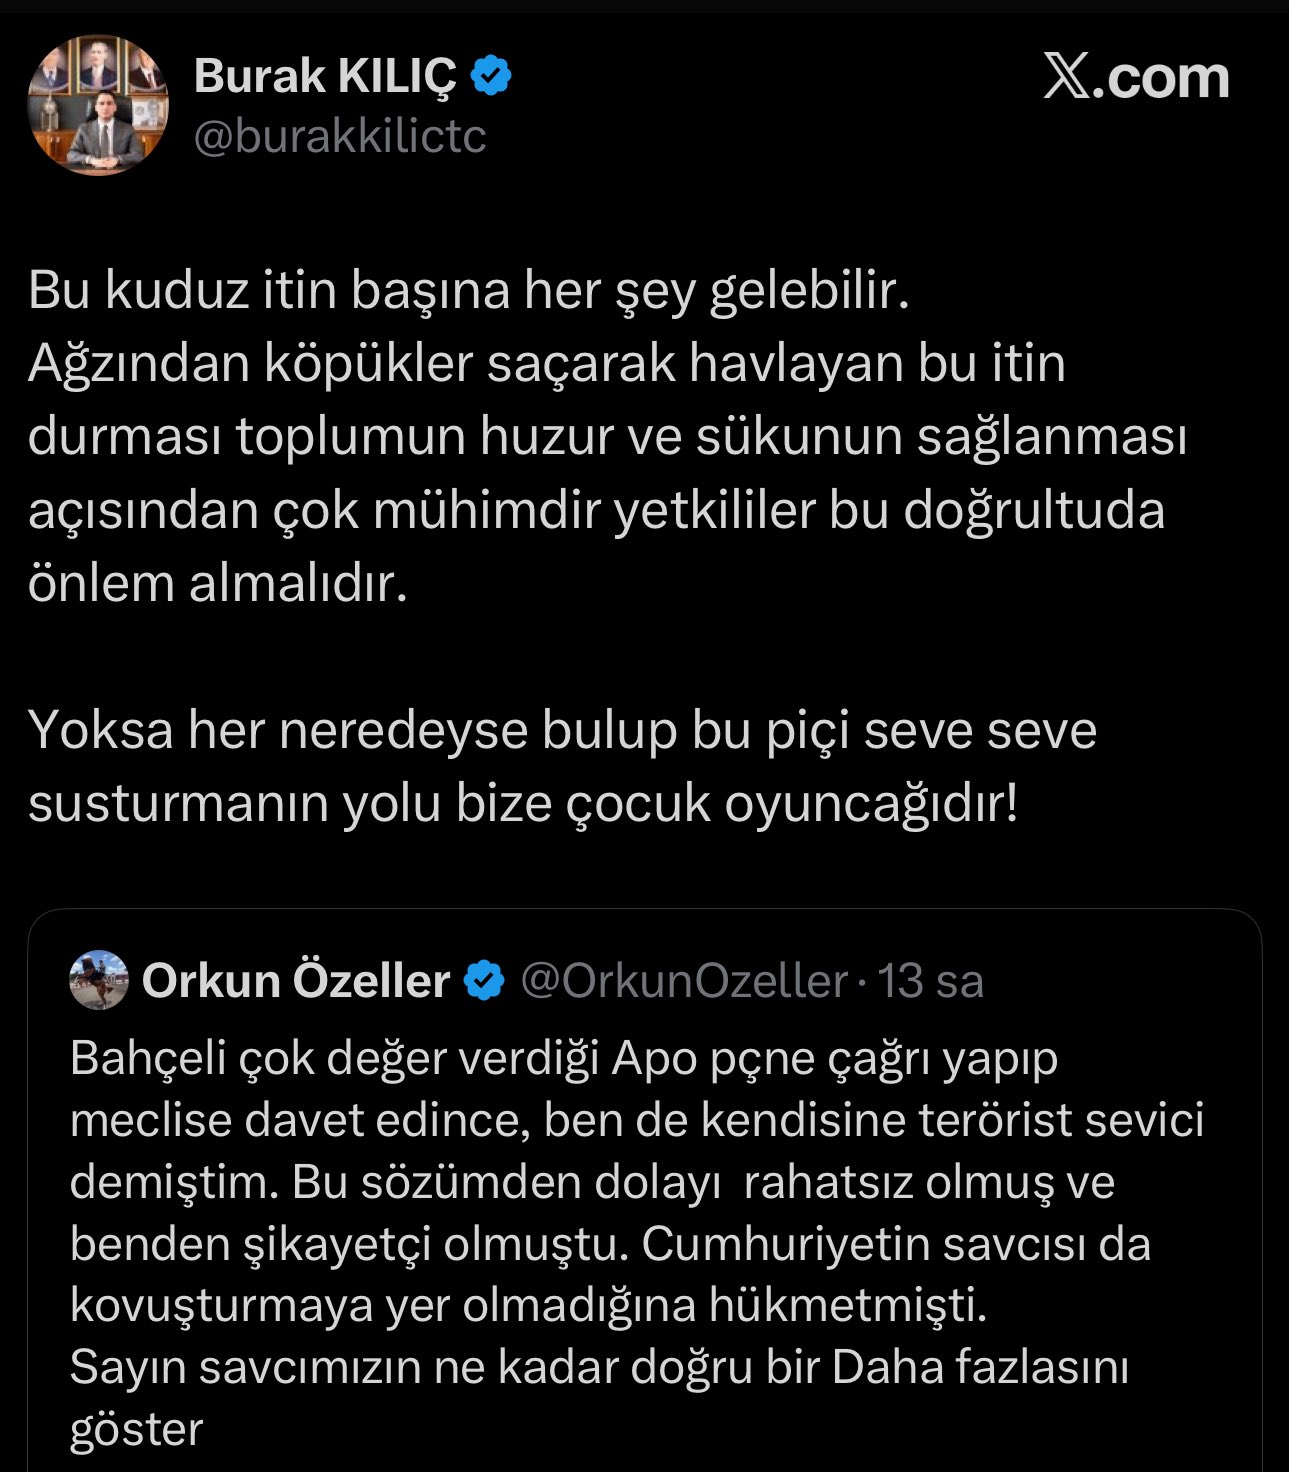
Task: Click the line ending "çocuk oyuncağıdır!"
Action: pos(523,803)
